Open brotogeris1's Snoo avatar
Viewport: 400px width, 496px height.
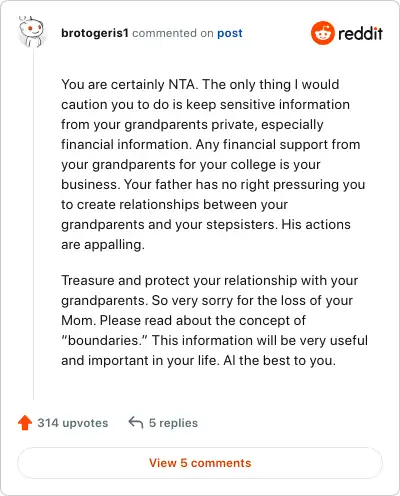(x=31, y=32)
